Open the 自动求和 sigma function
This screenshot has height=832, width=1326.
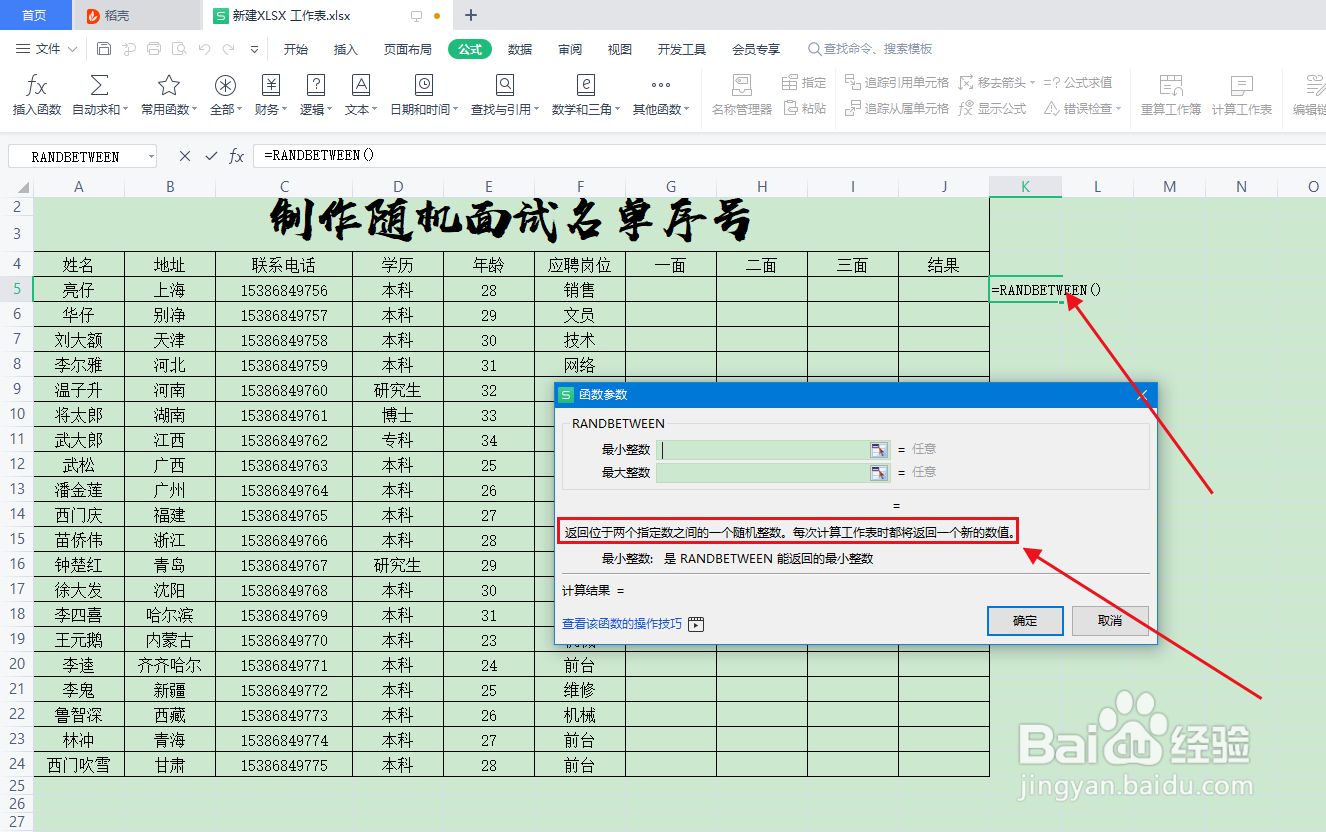click(x=99, y=86)
